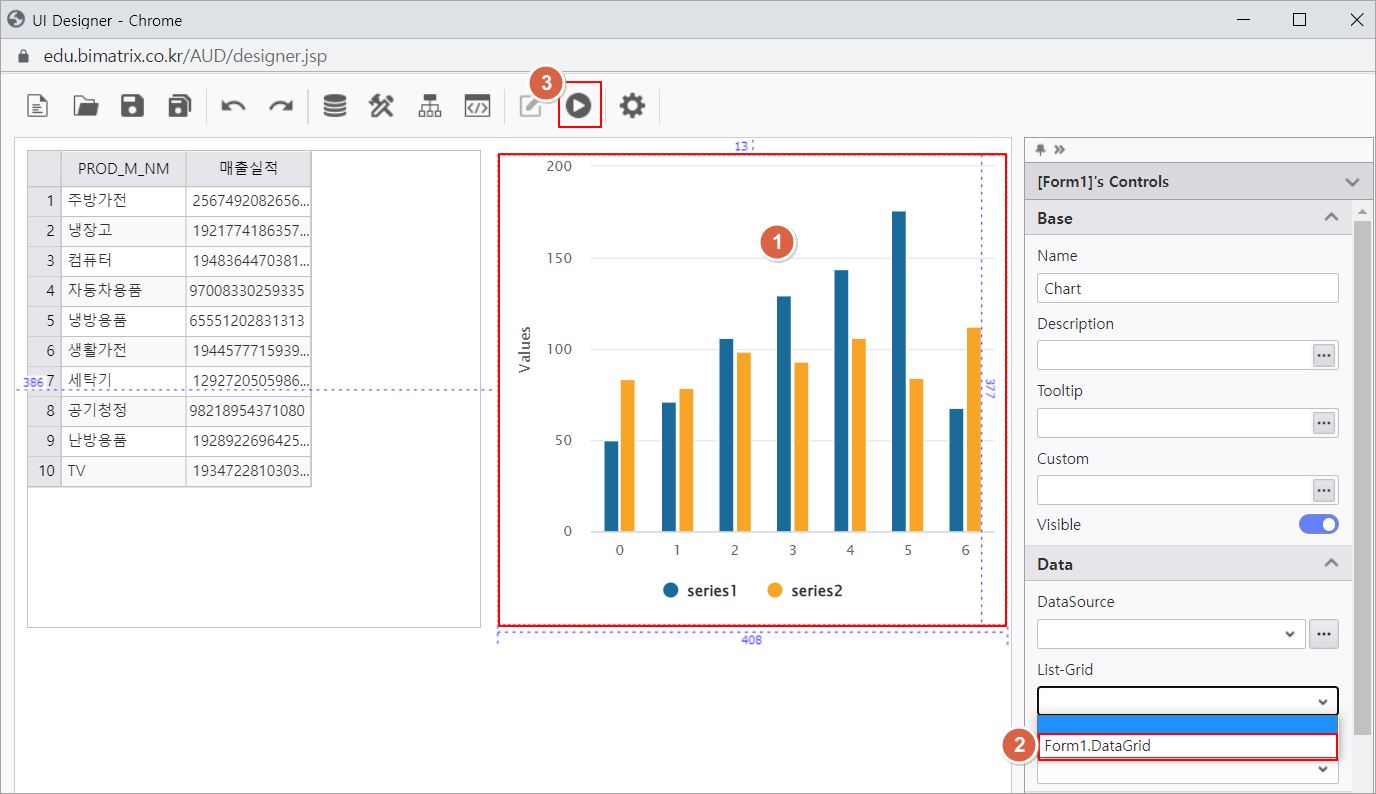Open the DataSource dropdown
Viewport: 1376px width, 794px height.
(1171, 634)
